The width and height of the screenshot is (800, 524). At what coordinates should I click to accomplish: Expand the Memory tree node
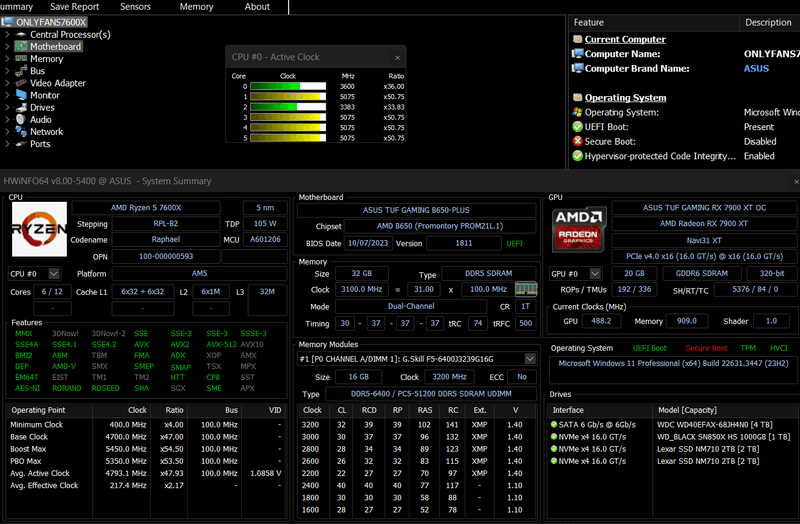point(7,59)
